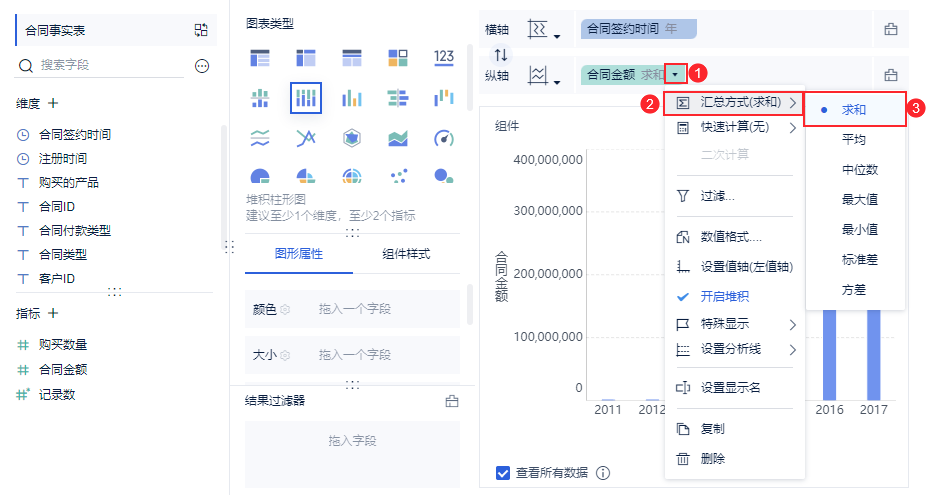This screenshot has height=495, width=926.
Task: Select 记录数 metric field
Action: [x=57, y=395]
